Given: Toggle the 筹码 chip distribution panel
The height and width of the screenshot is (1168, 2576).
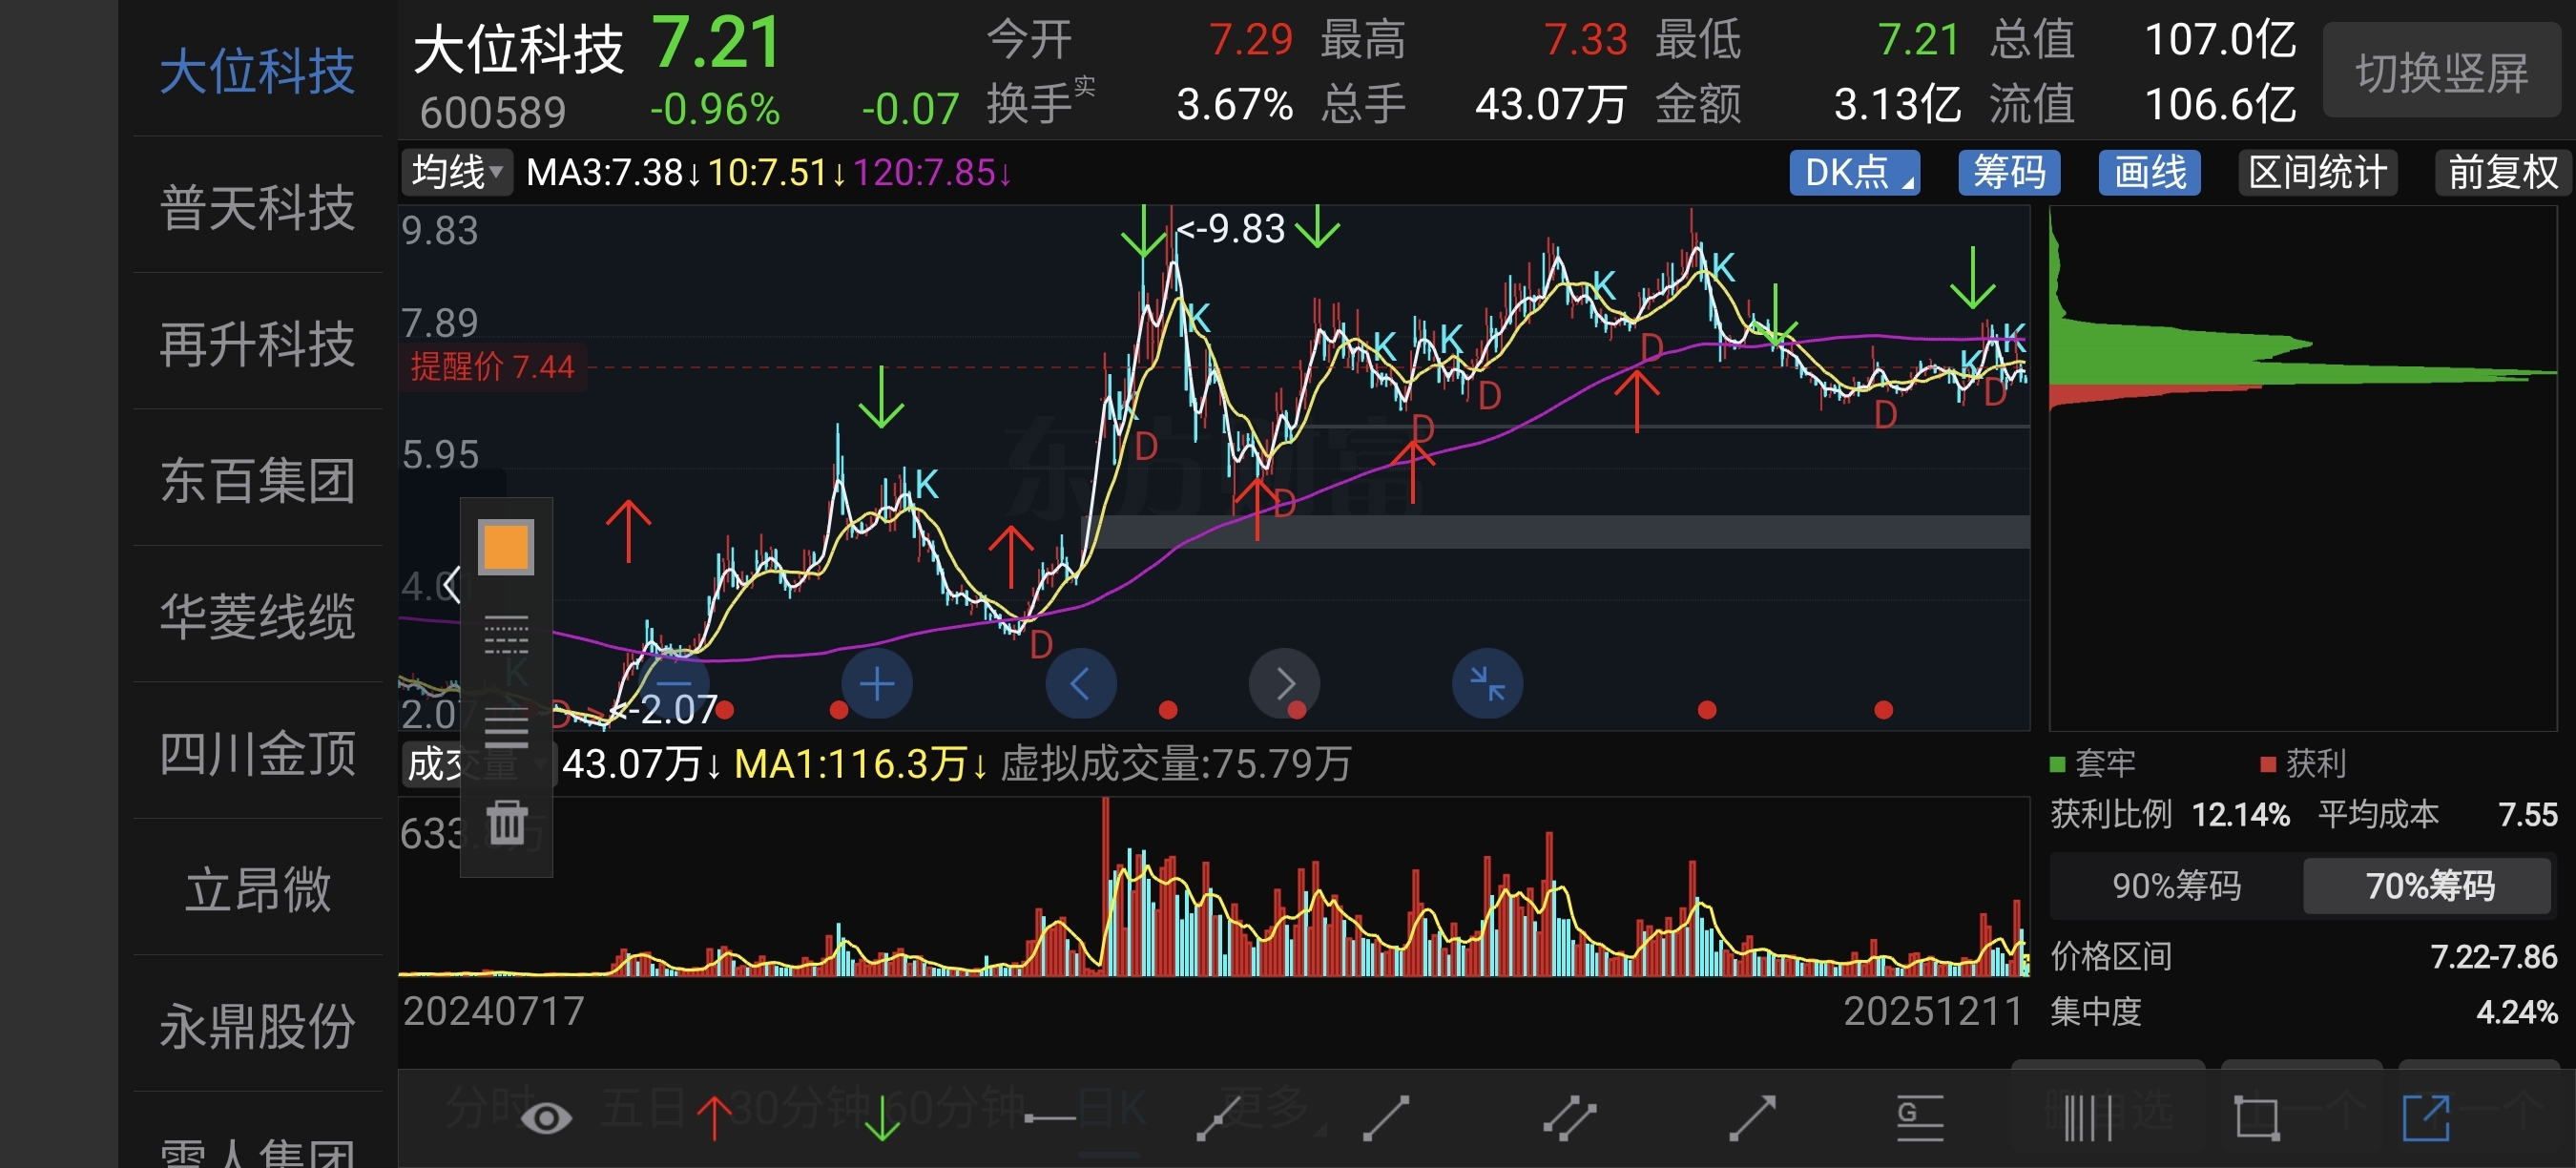Looking at the screenshot, I should tap(2008, 172).
